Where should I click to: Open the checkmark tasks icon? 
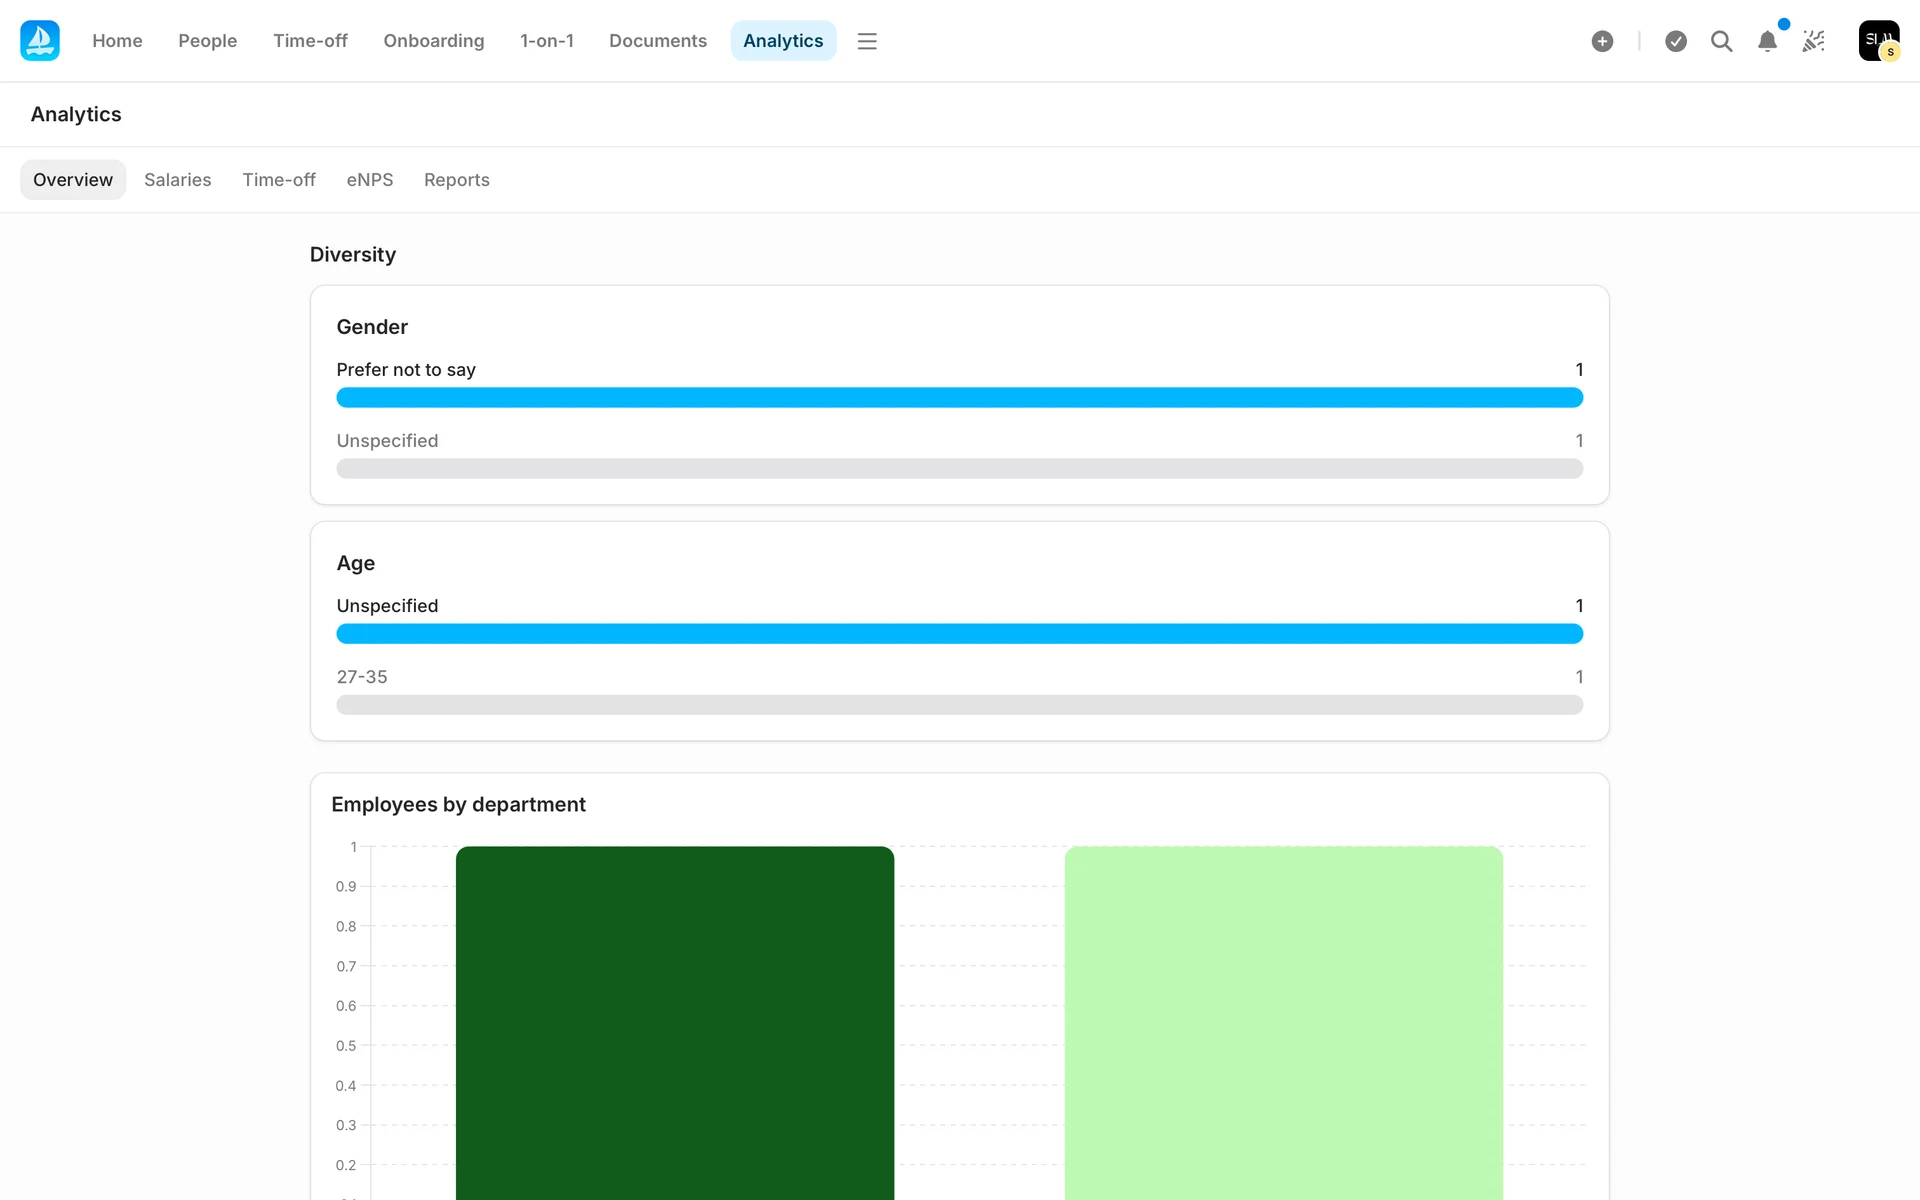[x=1676, y=41]
